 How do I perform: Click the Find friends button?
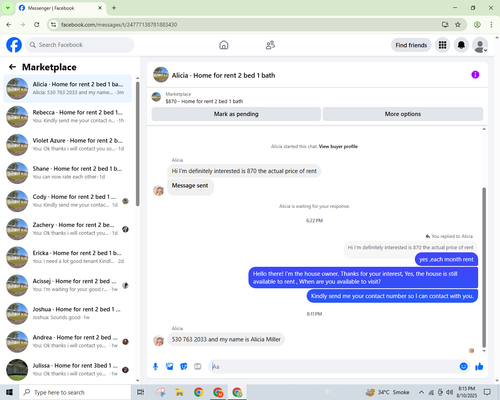pyautogui.click(x=411, y=45)
